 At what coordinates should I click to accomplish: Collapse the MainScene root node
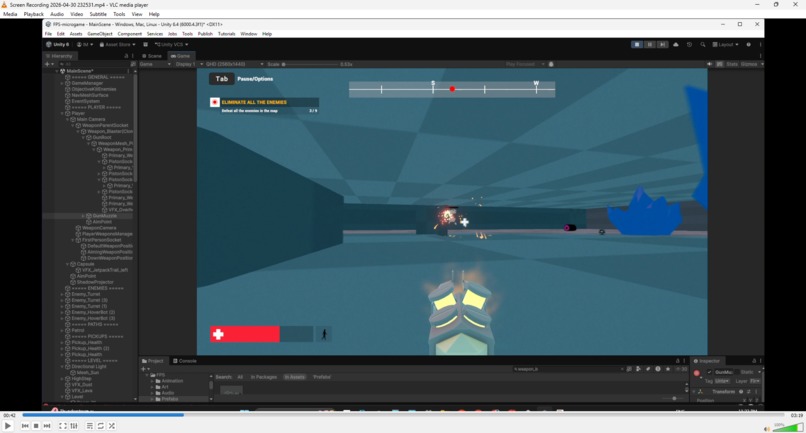[57, 71]
